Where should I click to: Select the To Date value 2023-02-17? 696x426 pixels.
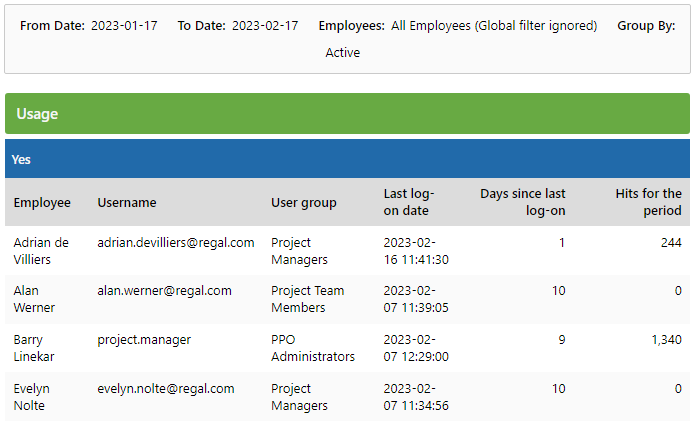click(265, 26)
